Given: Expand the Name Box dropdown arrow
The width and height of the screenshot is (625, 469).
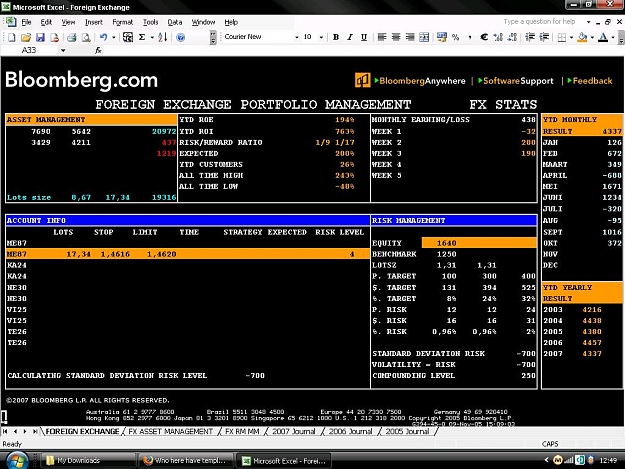Looking at the screenshot, I should [63, 50].
